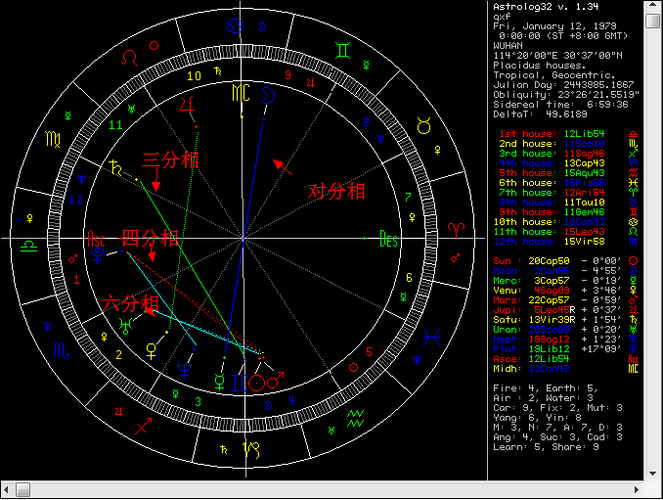Select the blue Moon crescent inside the wheel
Screen dimensions: 663x500
point(269,92)
